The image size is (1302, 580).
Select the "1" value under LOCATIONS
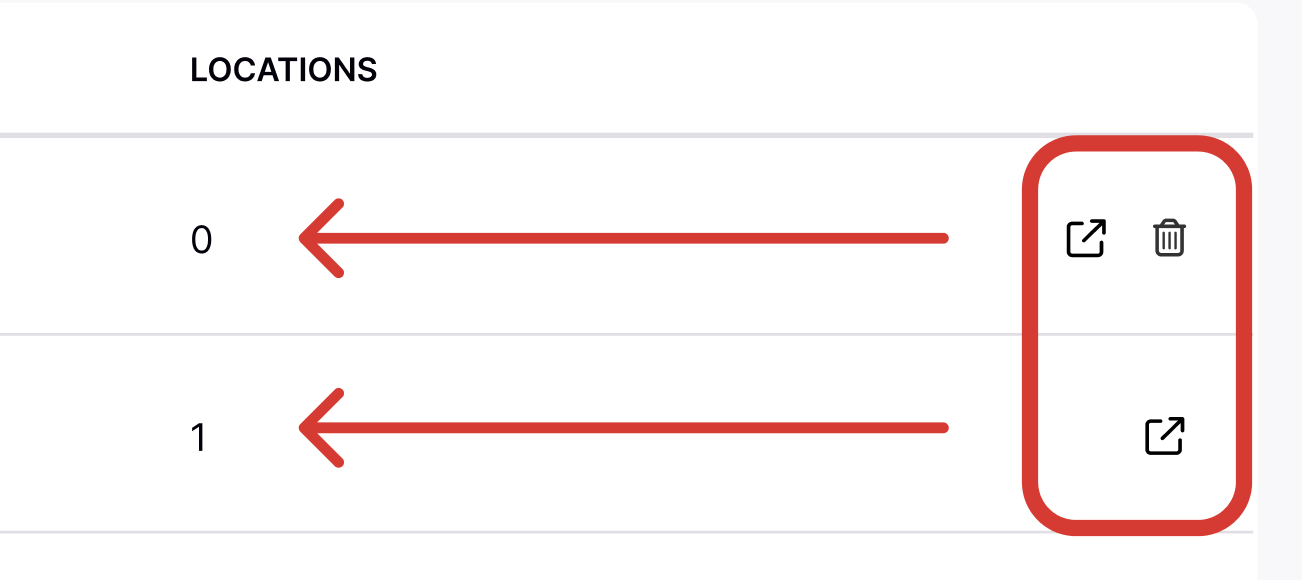click(x=199, y=438)
